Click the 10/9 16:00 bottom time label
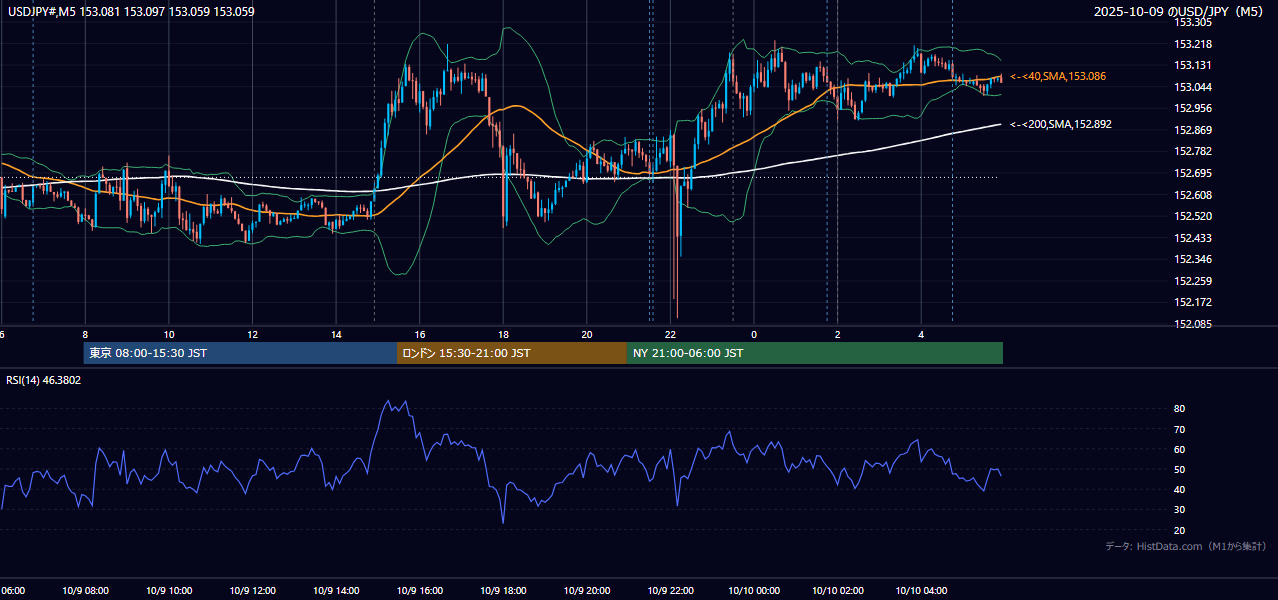Image resolution: width=1278 pixels, height=600 pixels. click(x=420, y=591)
